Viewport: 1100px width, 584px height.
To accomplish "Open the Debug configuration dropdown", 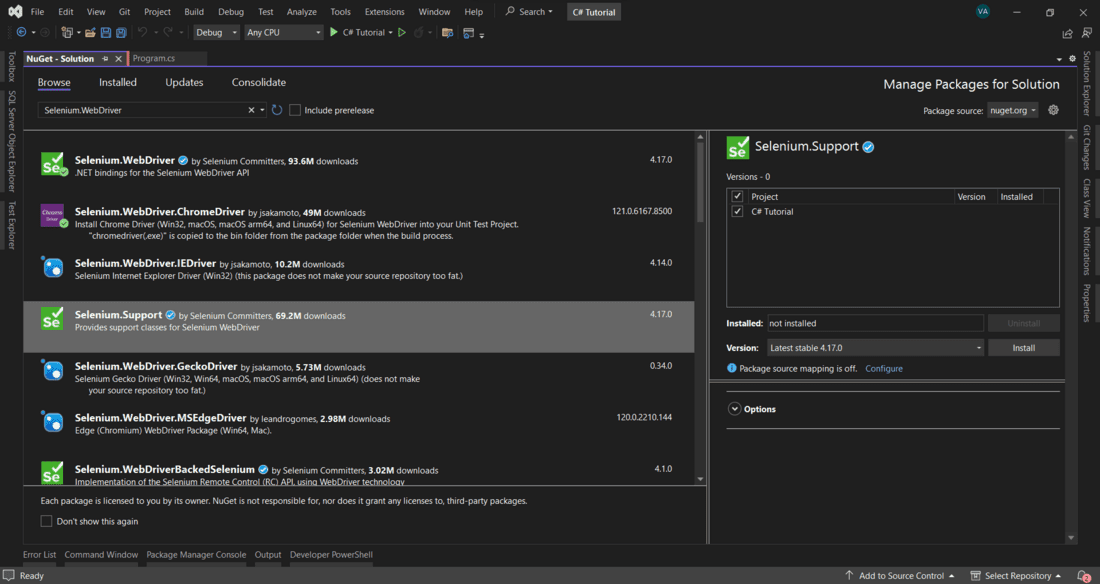I will pyautogui.click(x=216, y=32).
